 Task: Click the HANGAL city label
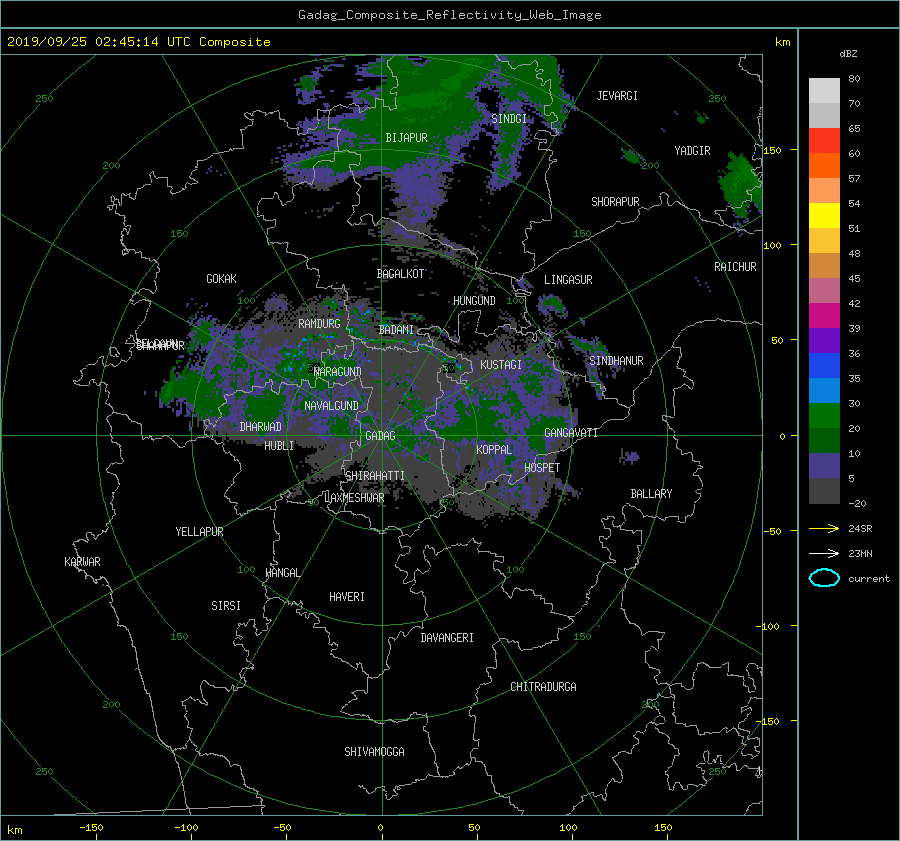click(x=282, y=573)
